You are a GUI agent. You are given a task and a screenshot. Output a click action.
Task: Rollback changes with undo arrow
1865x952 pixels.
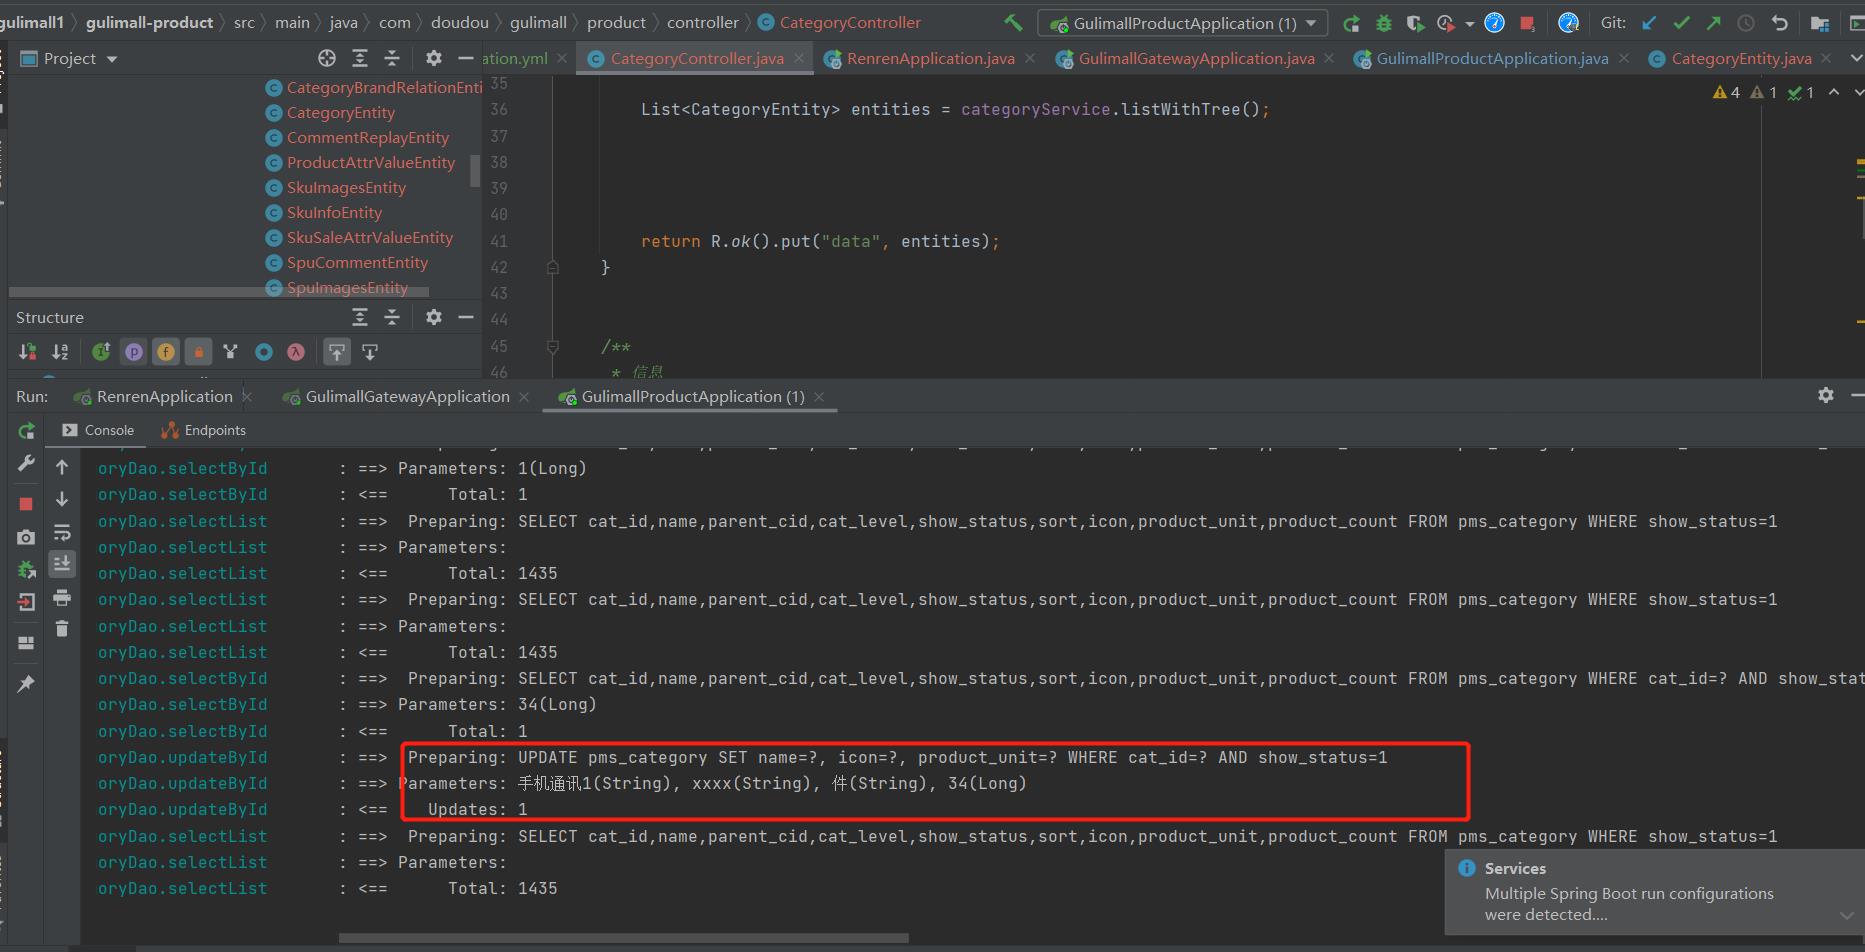[1779, 23]
